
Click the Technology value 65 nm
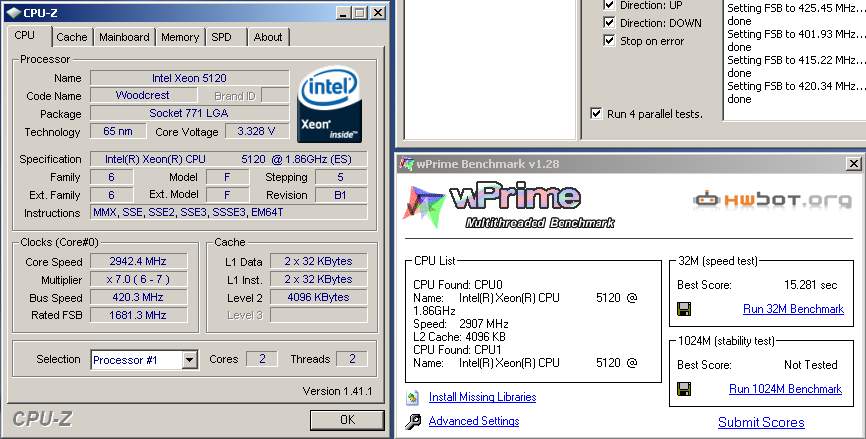point(118,131)
